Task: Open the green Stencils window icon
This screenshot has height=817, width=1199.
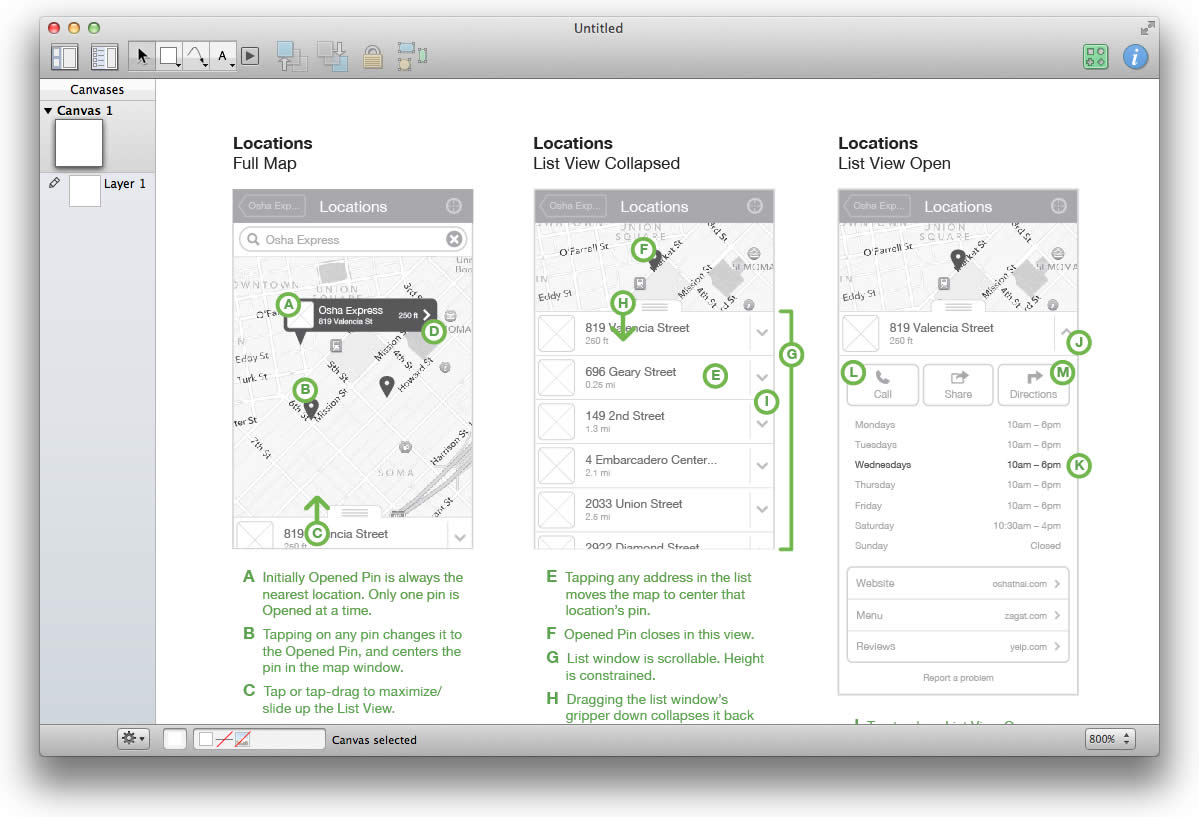Action: click(1095, 57)
